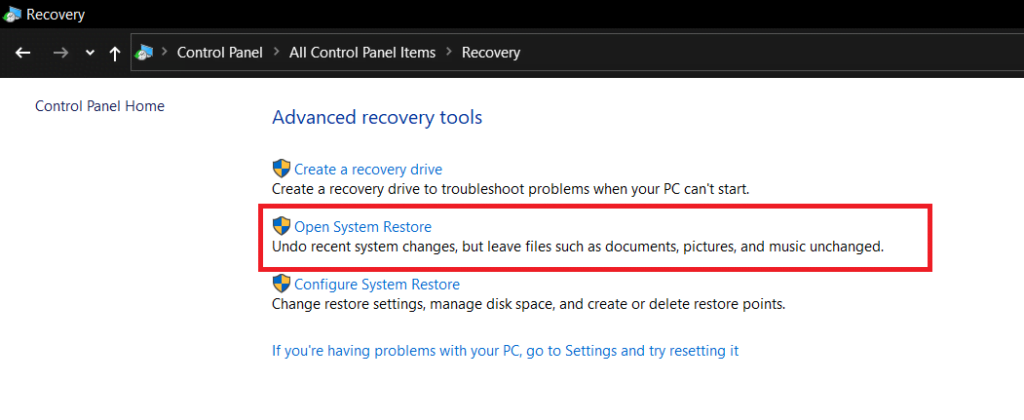Open Configure System Restore link
The height and width of the screenshot is (420, 1024).
pos(377,285)
